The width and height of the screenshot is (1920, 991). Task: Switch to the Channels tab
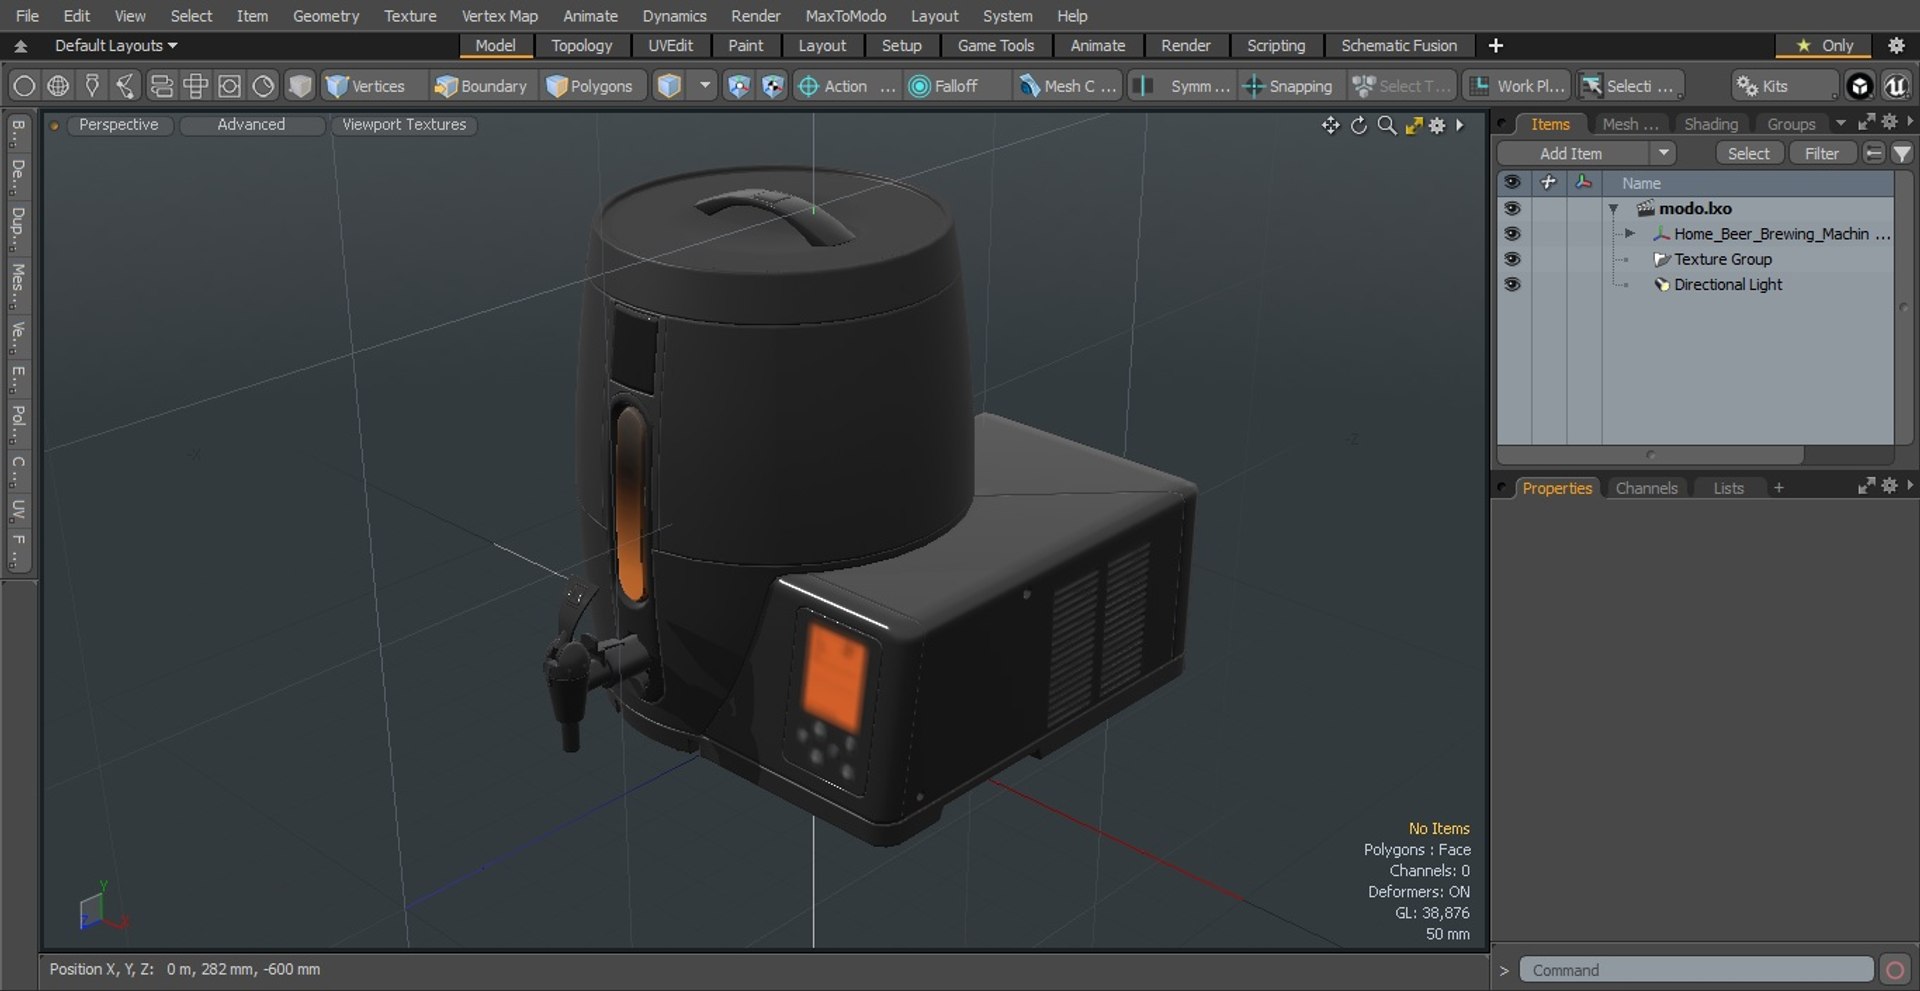1646,488
